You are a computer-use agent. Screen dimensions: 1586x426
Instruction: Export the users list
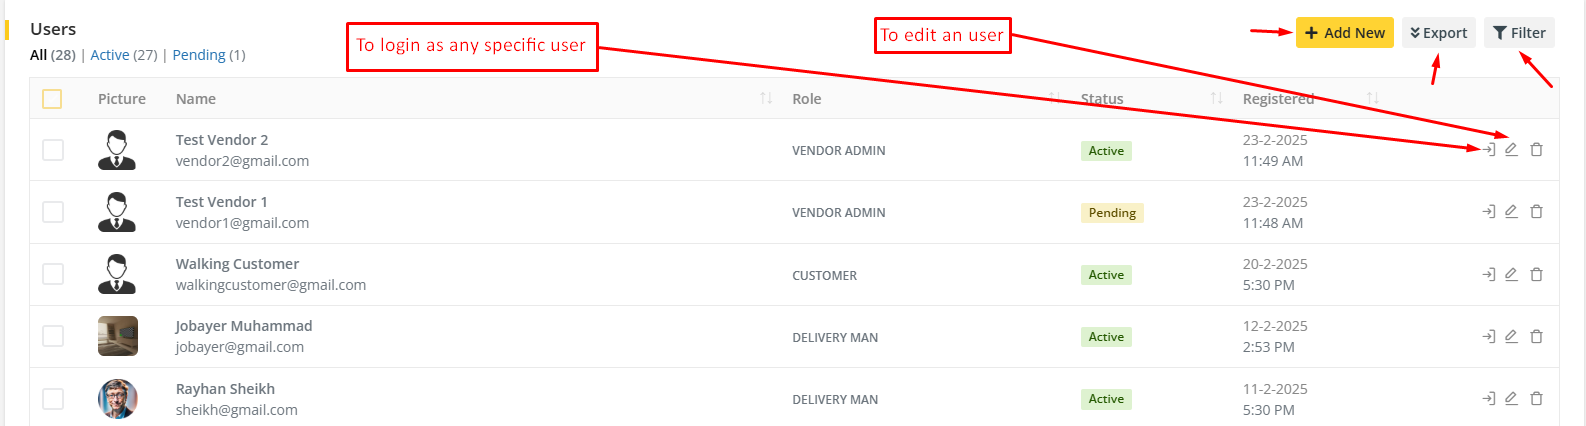tap(1438, 33)
